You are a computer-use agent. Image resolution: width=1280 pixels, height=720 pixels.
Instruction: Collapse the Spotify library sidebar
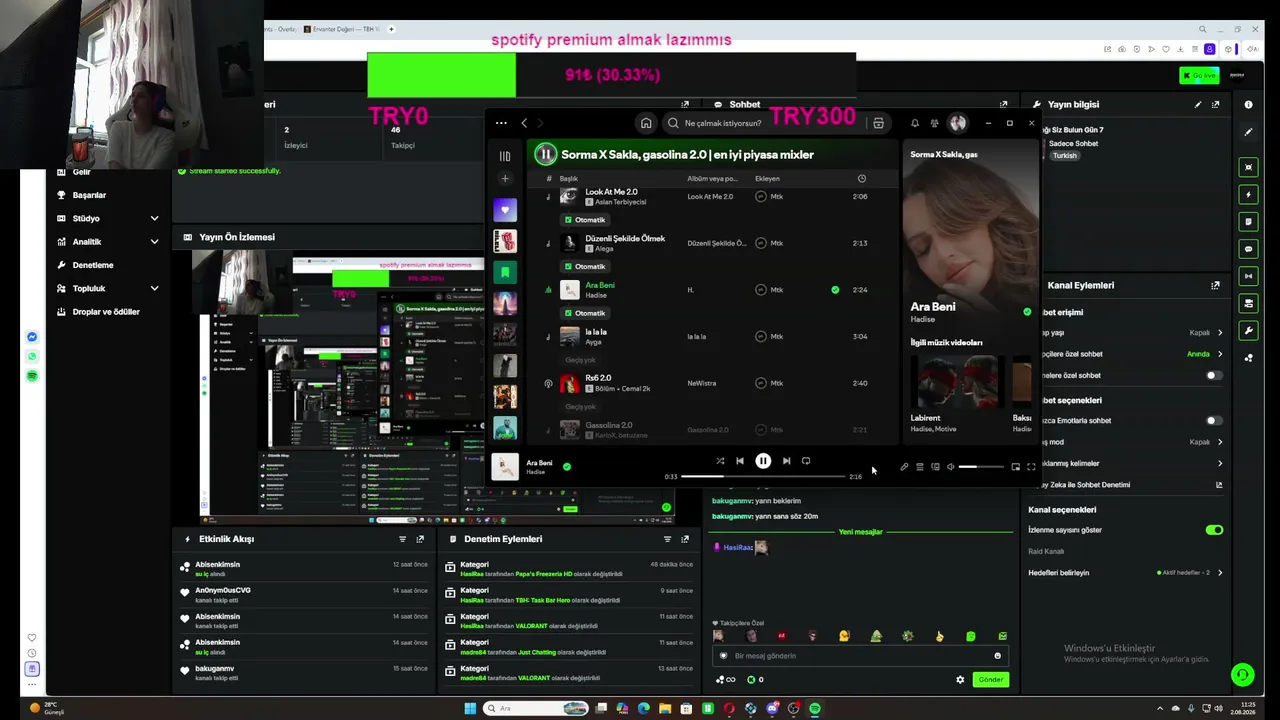coord(505,156)
